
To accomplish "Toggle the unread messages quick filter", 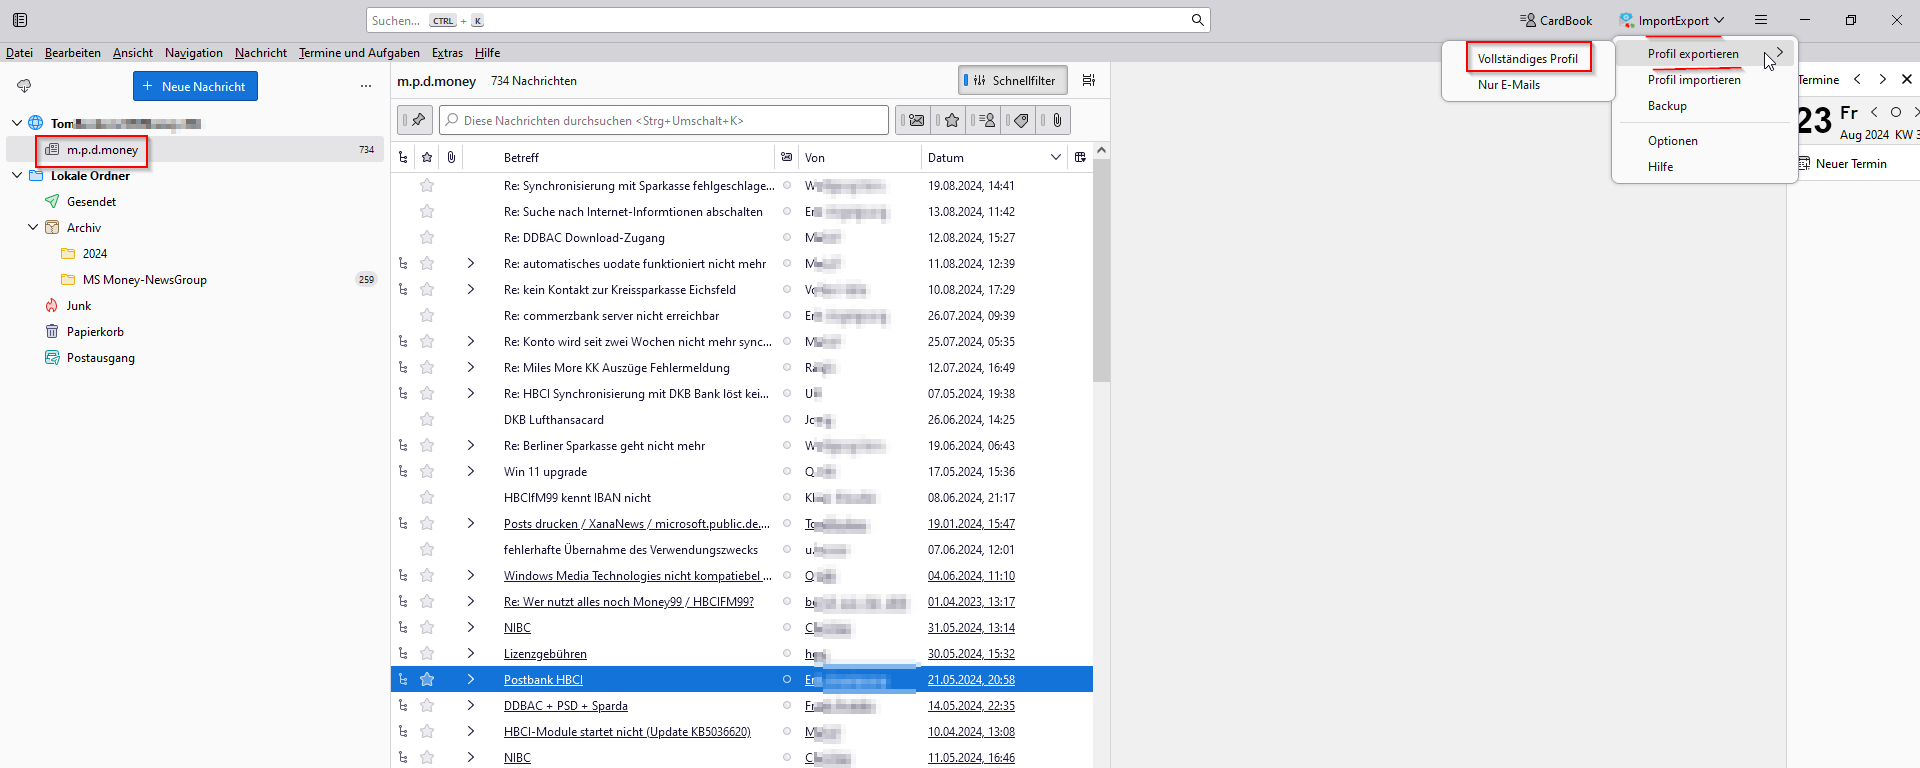I will click(x=913, y=120).
